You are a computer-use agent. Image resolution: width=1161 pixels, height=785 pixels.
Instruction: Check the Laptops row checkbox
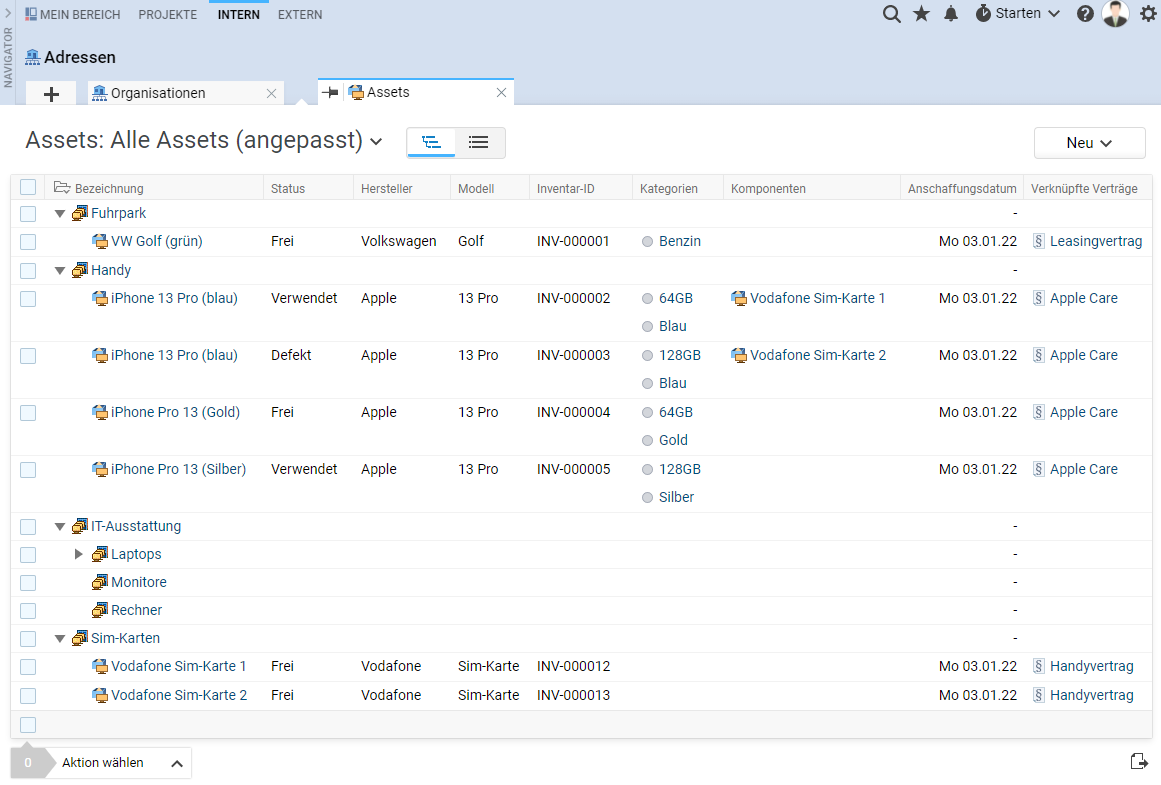click(28, 555)
